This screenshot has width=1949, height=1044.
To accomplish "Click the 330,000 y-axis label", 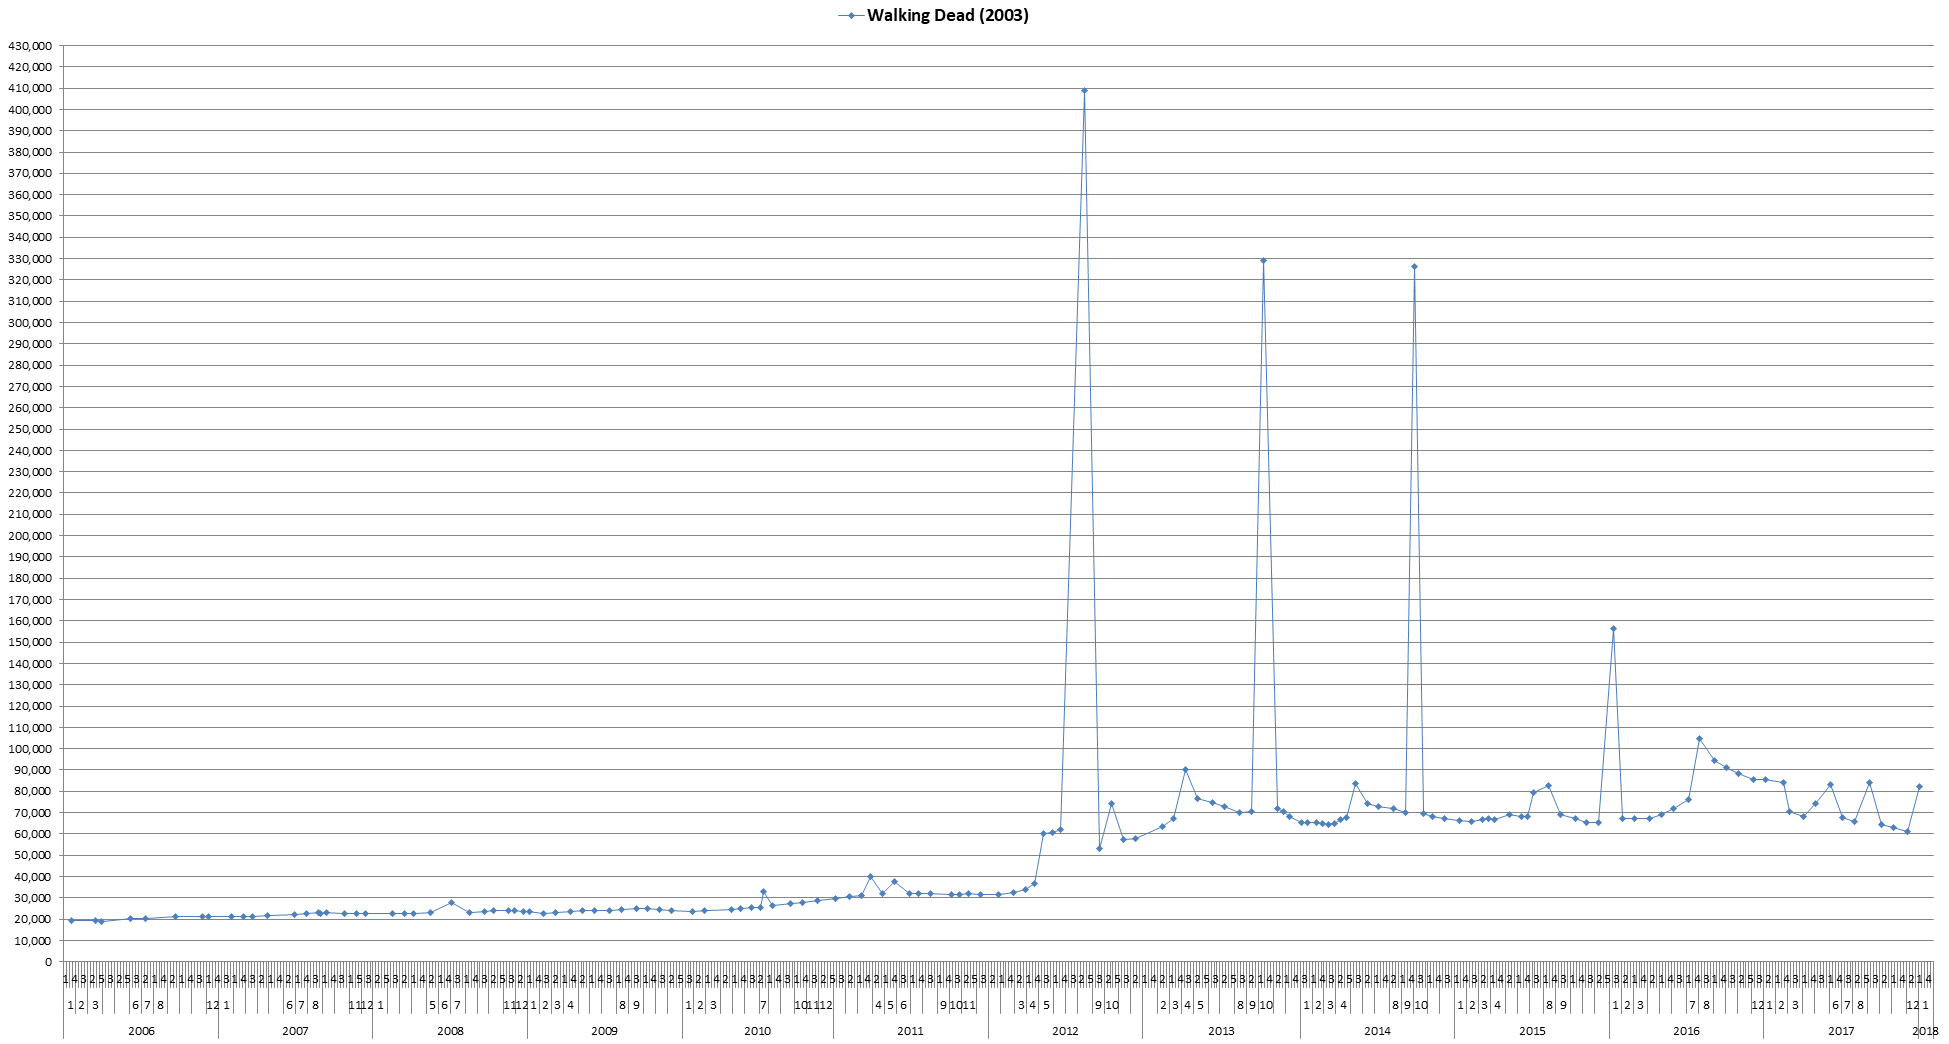I will [x=29, y=259].
